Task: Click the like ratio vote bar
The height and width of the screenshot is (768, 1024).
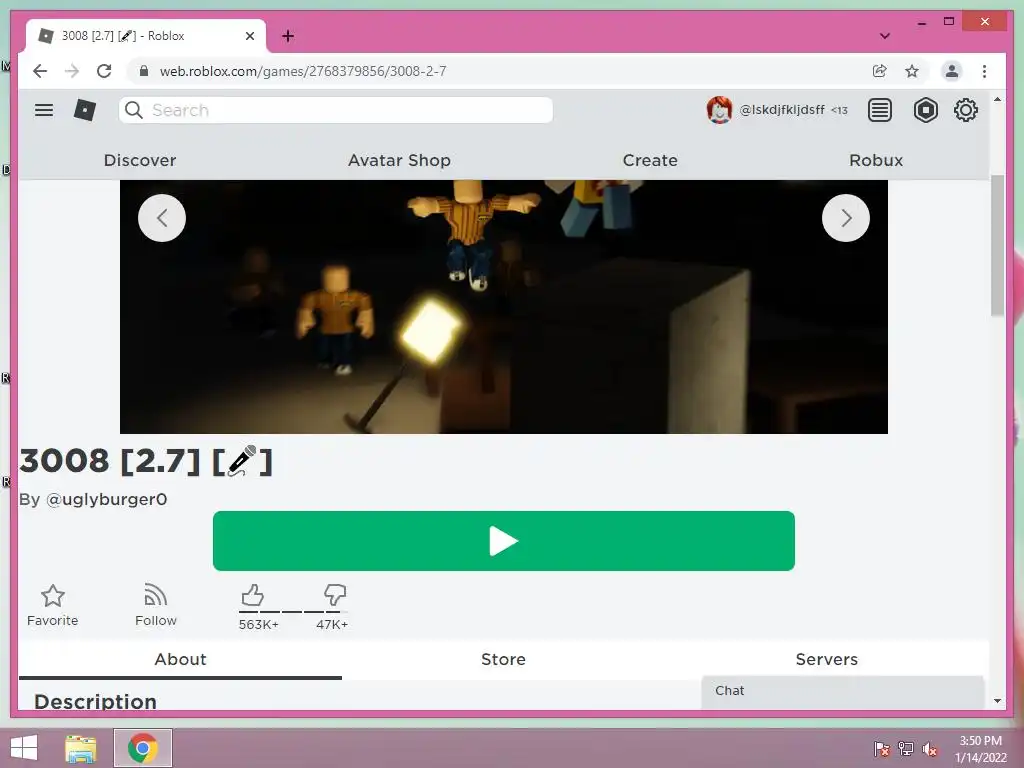Action: click(x=293, y=612)
